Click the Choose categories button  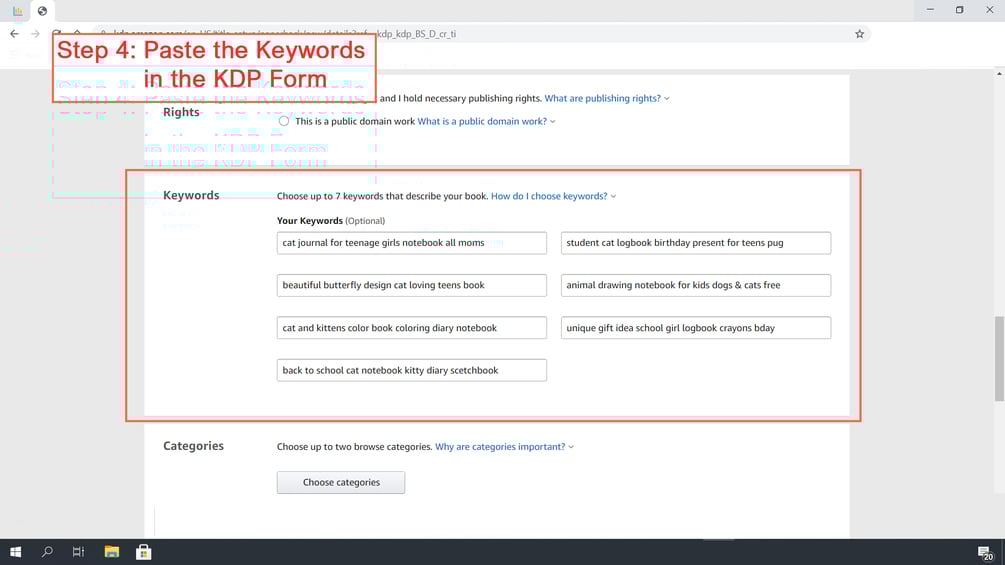[x=341, y=482]
